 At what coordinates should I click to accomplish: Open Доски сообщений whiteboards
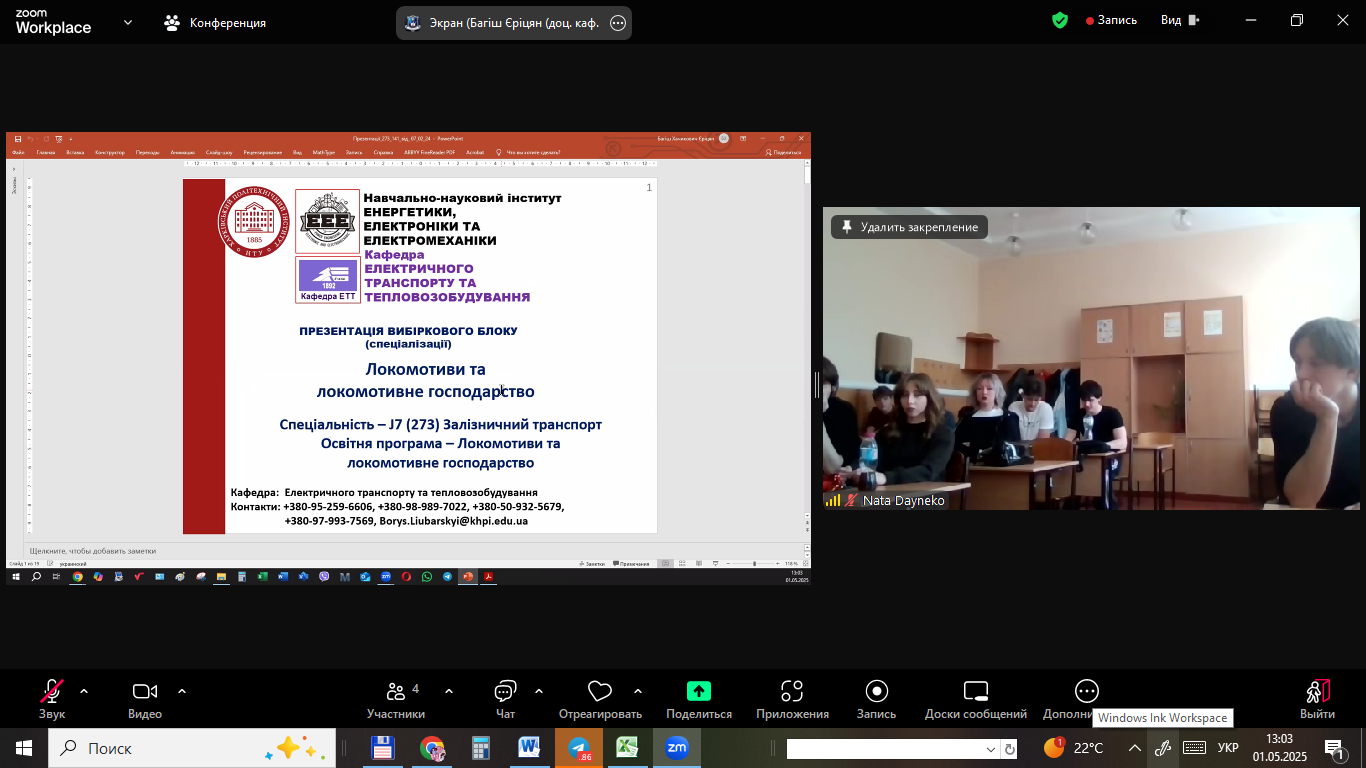pos(975,700)
